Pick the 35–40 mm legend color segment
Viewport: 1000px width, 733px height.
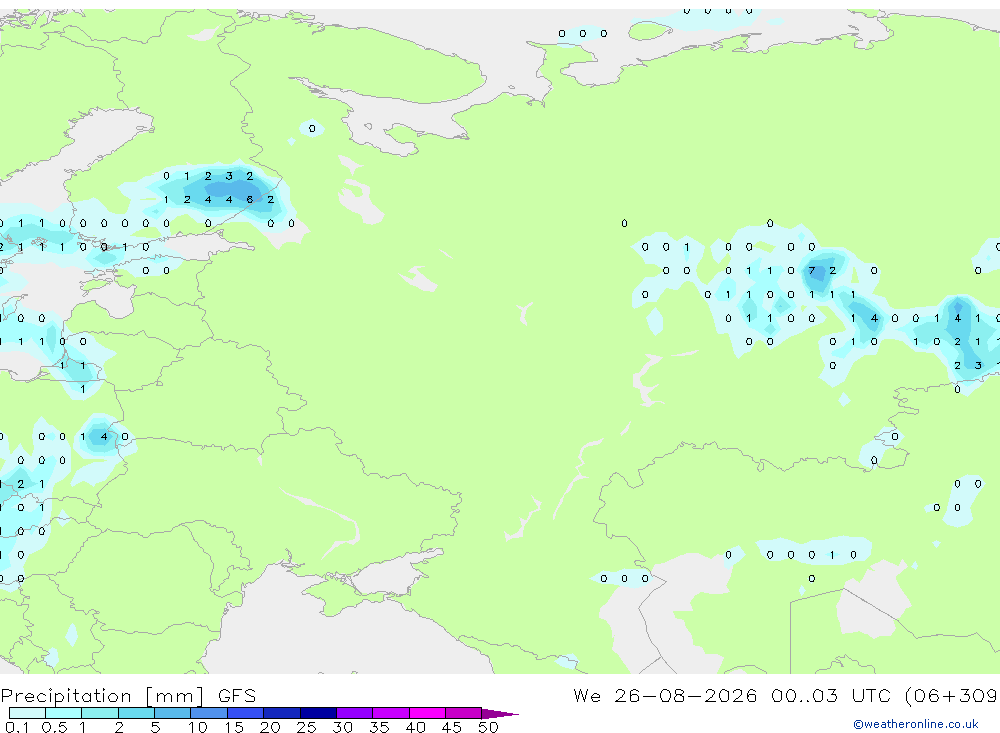tap(391, 713)
